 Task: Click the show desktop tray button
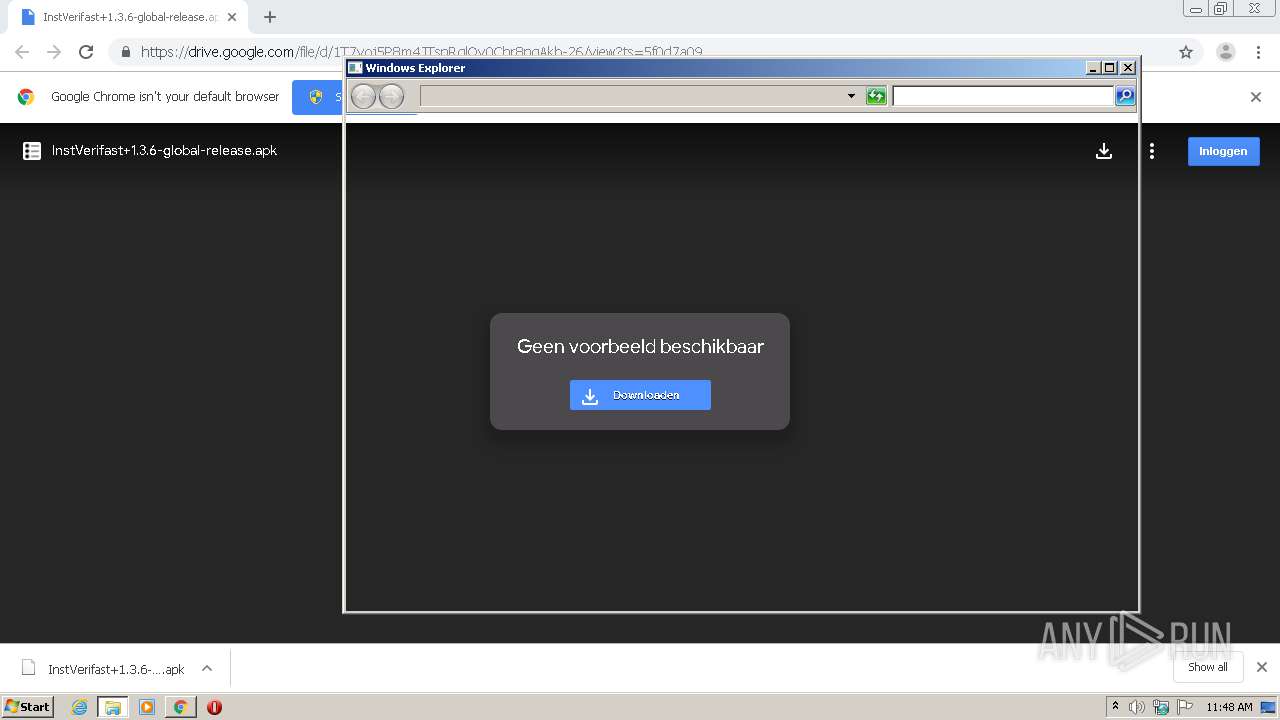pyautogui.click(x=1268, y=707)
